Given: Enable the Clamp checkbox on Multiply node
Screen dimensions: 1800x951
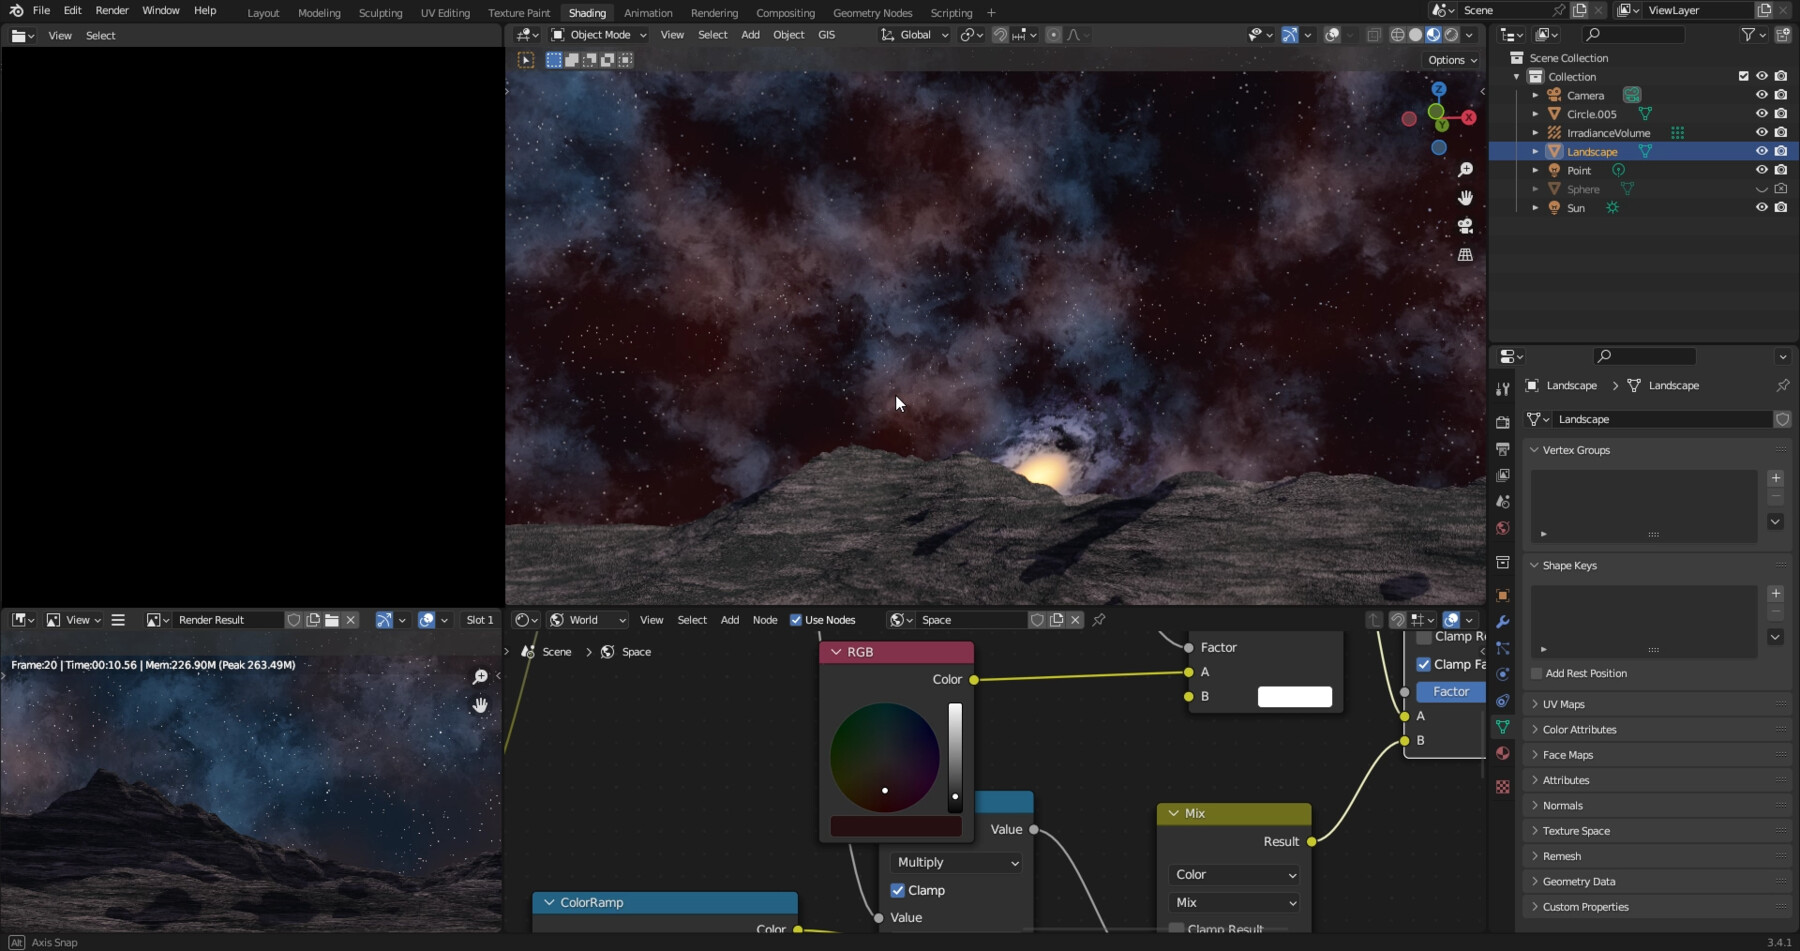Looking at the screenshot, I should (x=899, y=890).
